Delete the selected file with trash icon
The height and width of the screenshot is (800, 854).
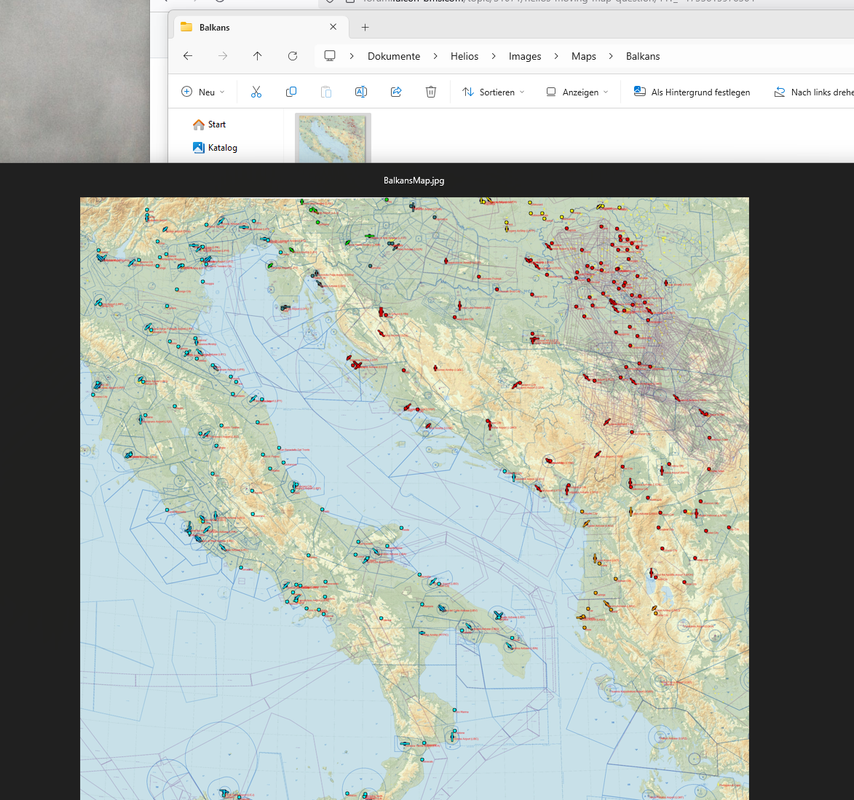pos(431,92)
